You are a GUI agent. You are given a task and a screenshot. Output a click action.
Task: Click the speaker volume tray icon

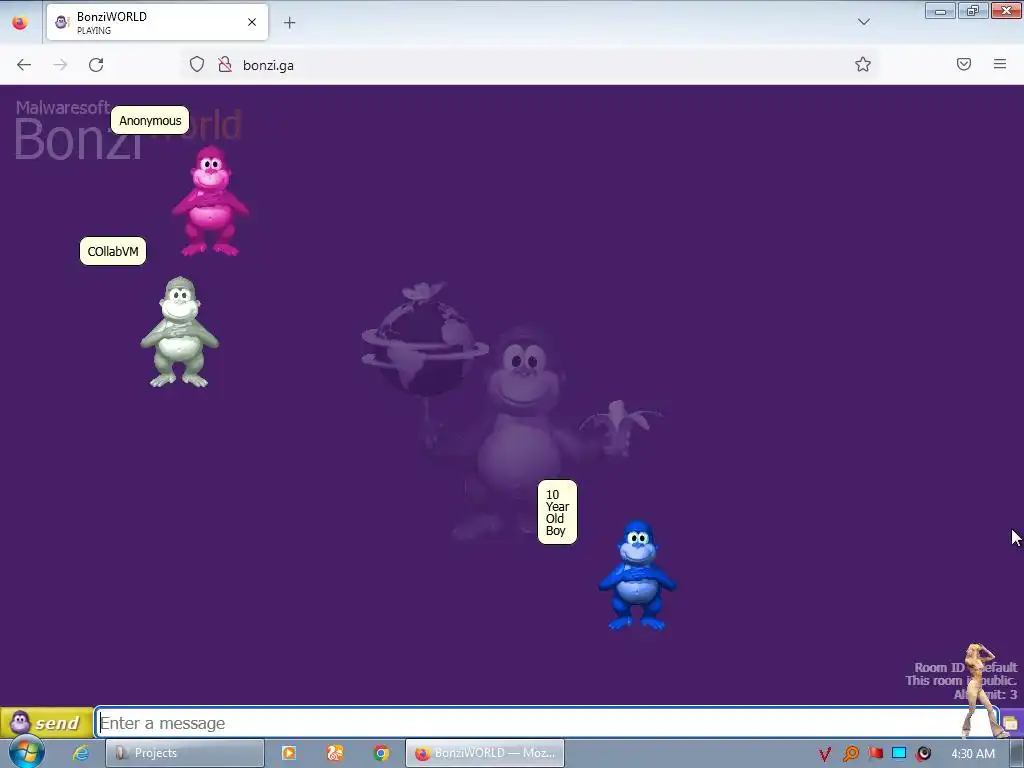(923, 754)
